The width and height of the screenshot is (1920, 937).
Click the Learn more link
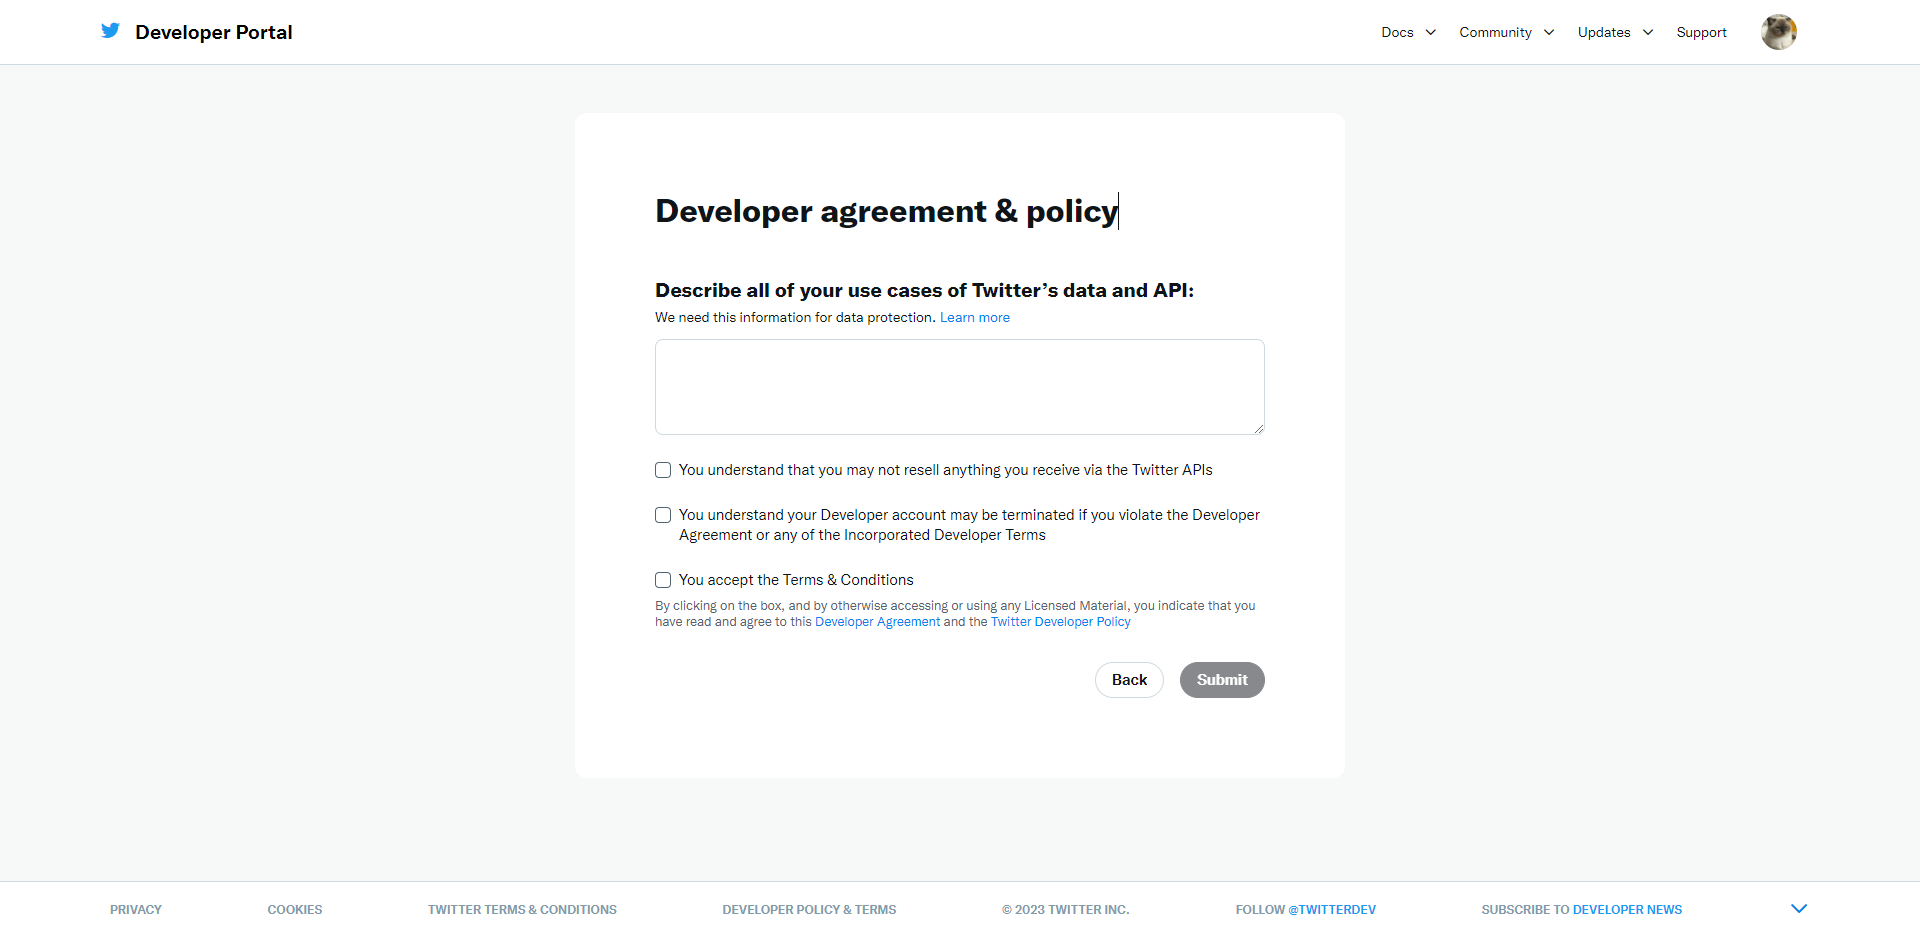tap(974, 317)
